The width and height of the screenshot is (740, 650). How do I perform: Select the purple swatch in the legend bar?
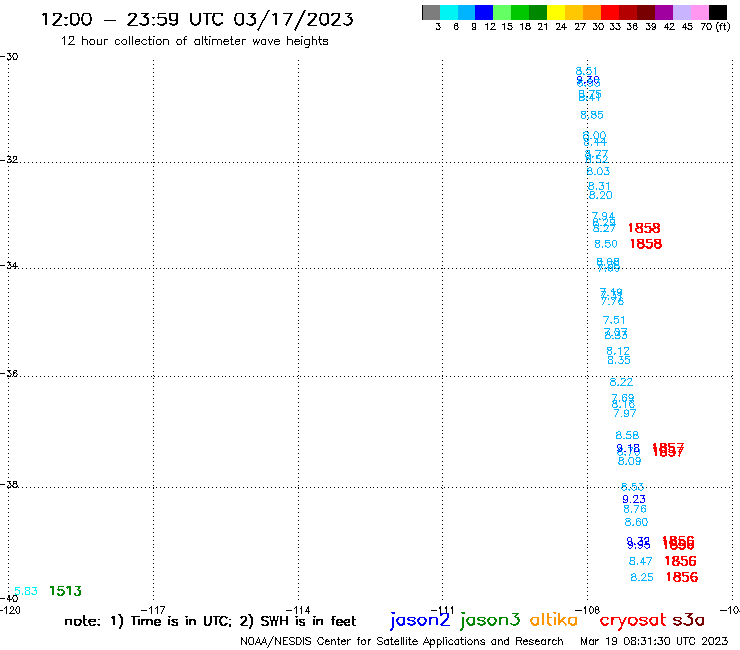tap(664, 13)
